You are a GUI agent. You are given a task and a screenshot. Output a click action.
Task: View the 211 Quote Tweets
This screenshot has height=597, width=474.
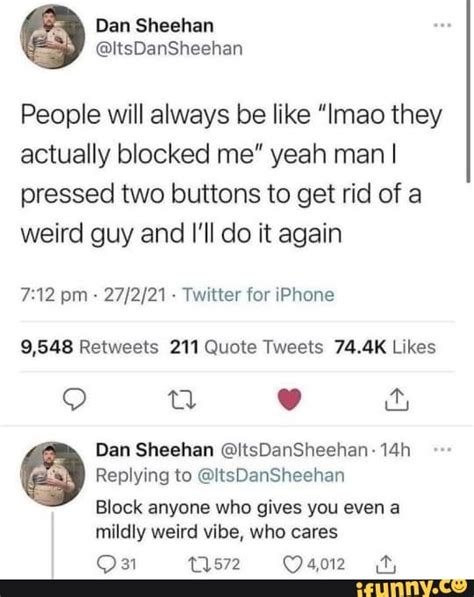(x=246, y=347)
